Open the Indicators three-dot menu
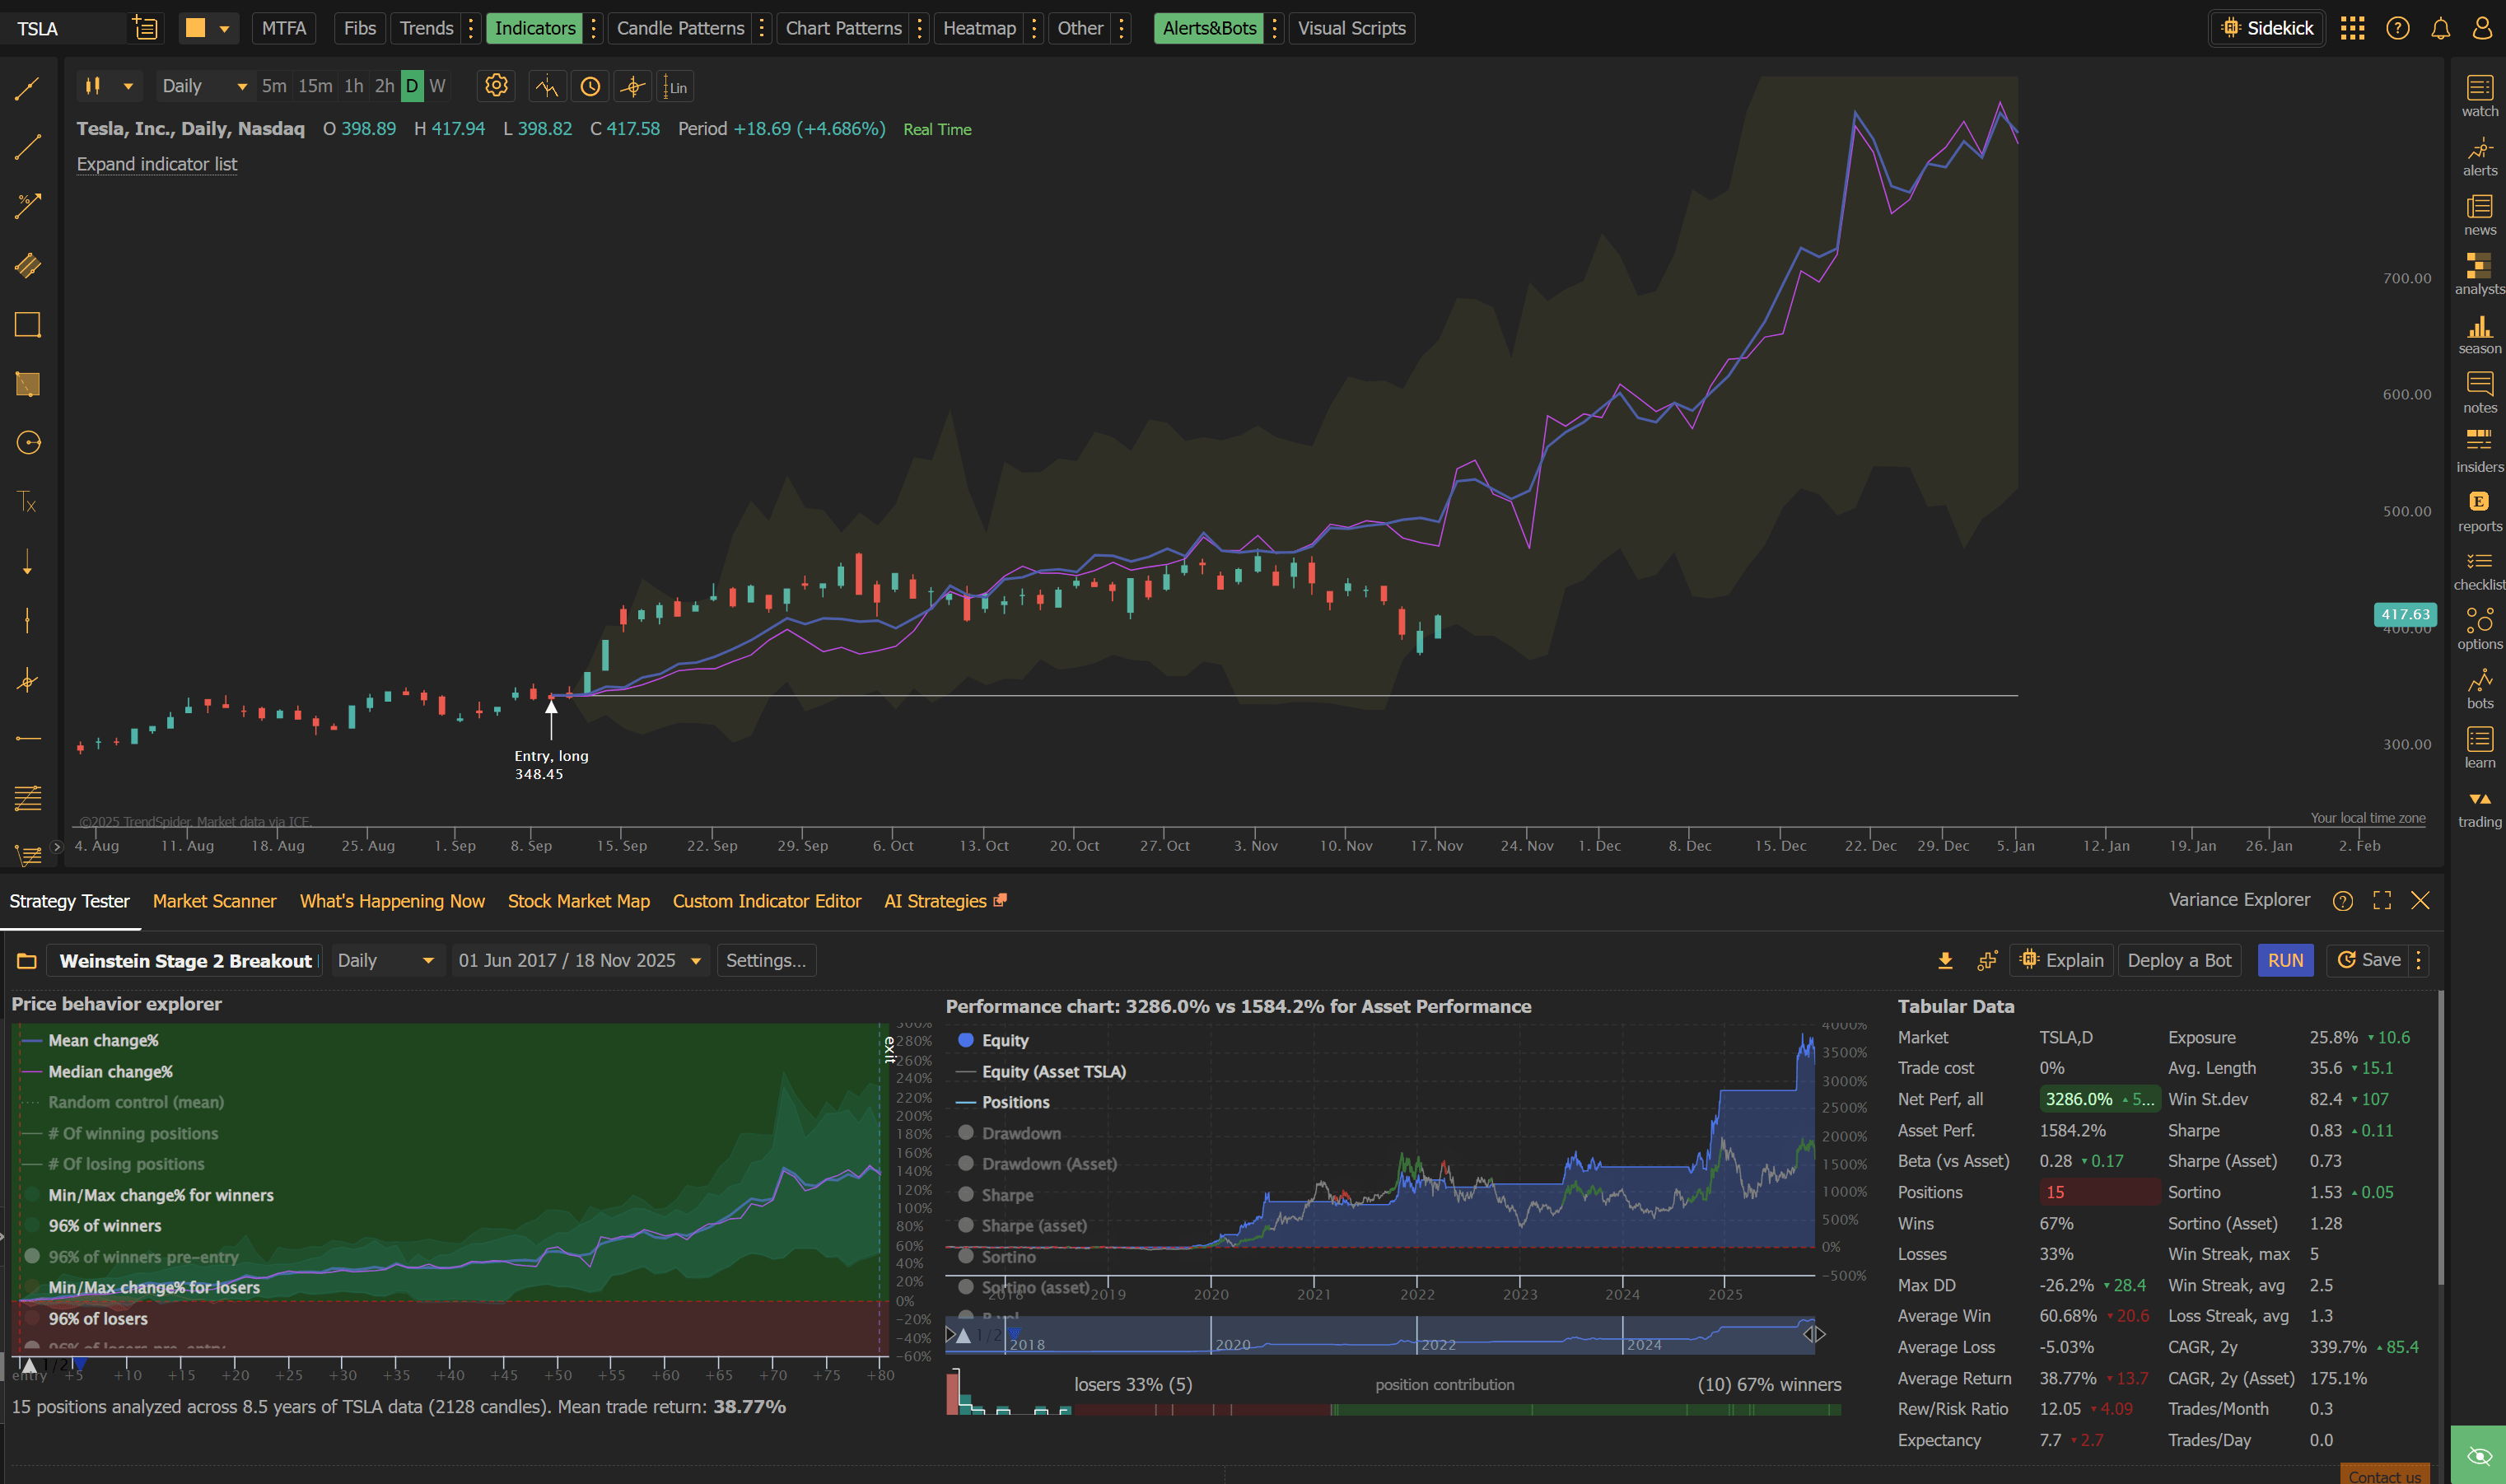2506x1484 pixels. [594, 28]
